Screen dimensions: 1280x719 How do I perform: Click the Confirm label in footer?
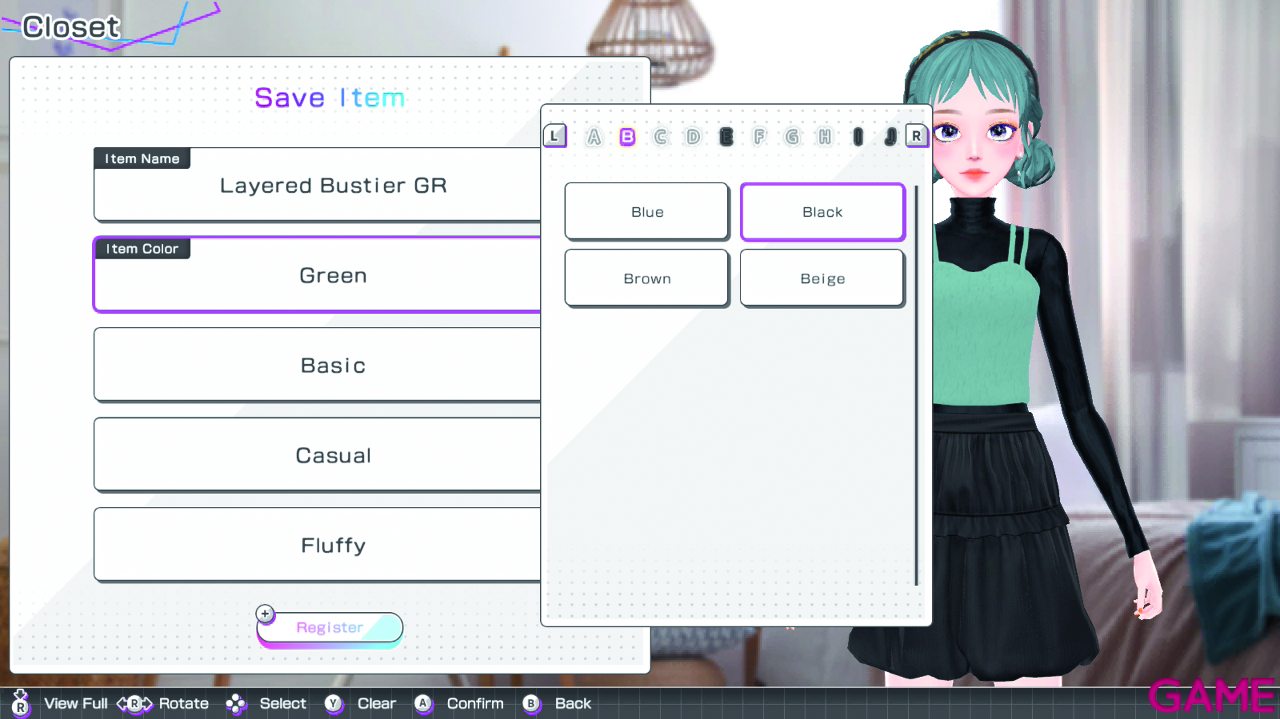[x=475, y=704]
